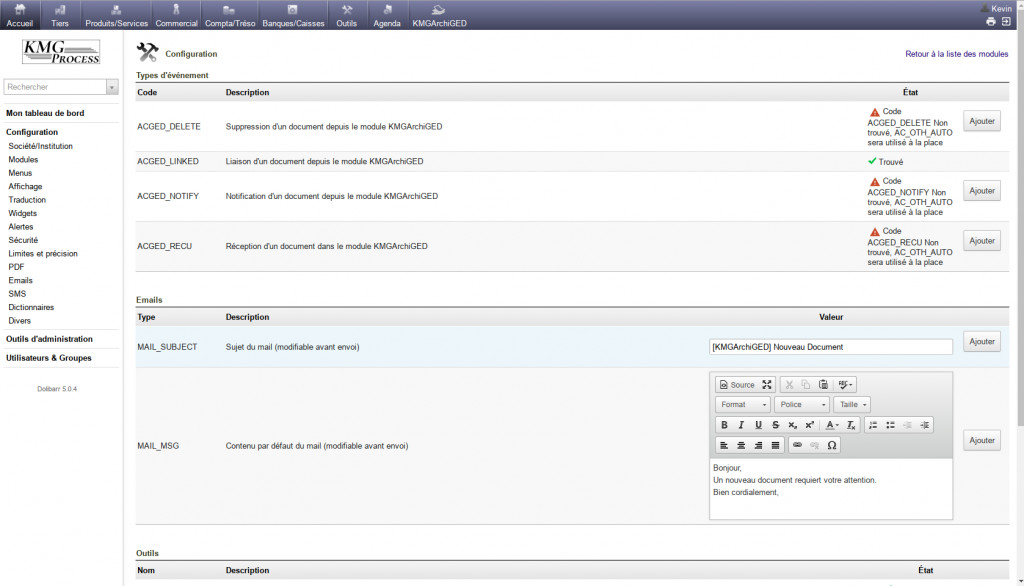Expand the Police font dropdown
1024x586 pixels.
(x=802, y=404)
